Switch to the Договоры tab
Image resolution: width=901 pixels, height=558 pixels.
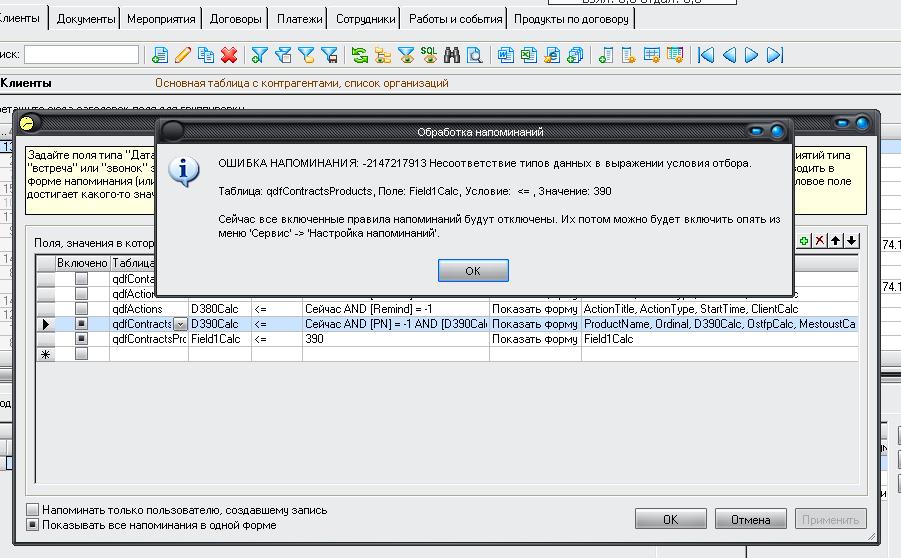(x=236, y=19)
